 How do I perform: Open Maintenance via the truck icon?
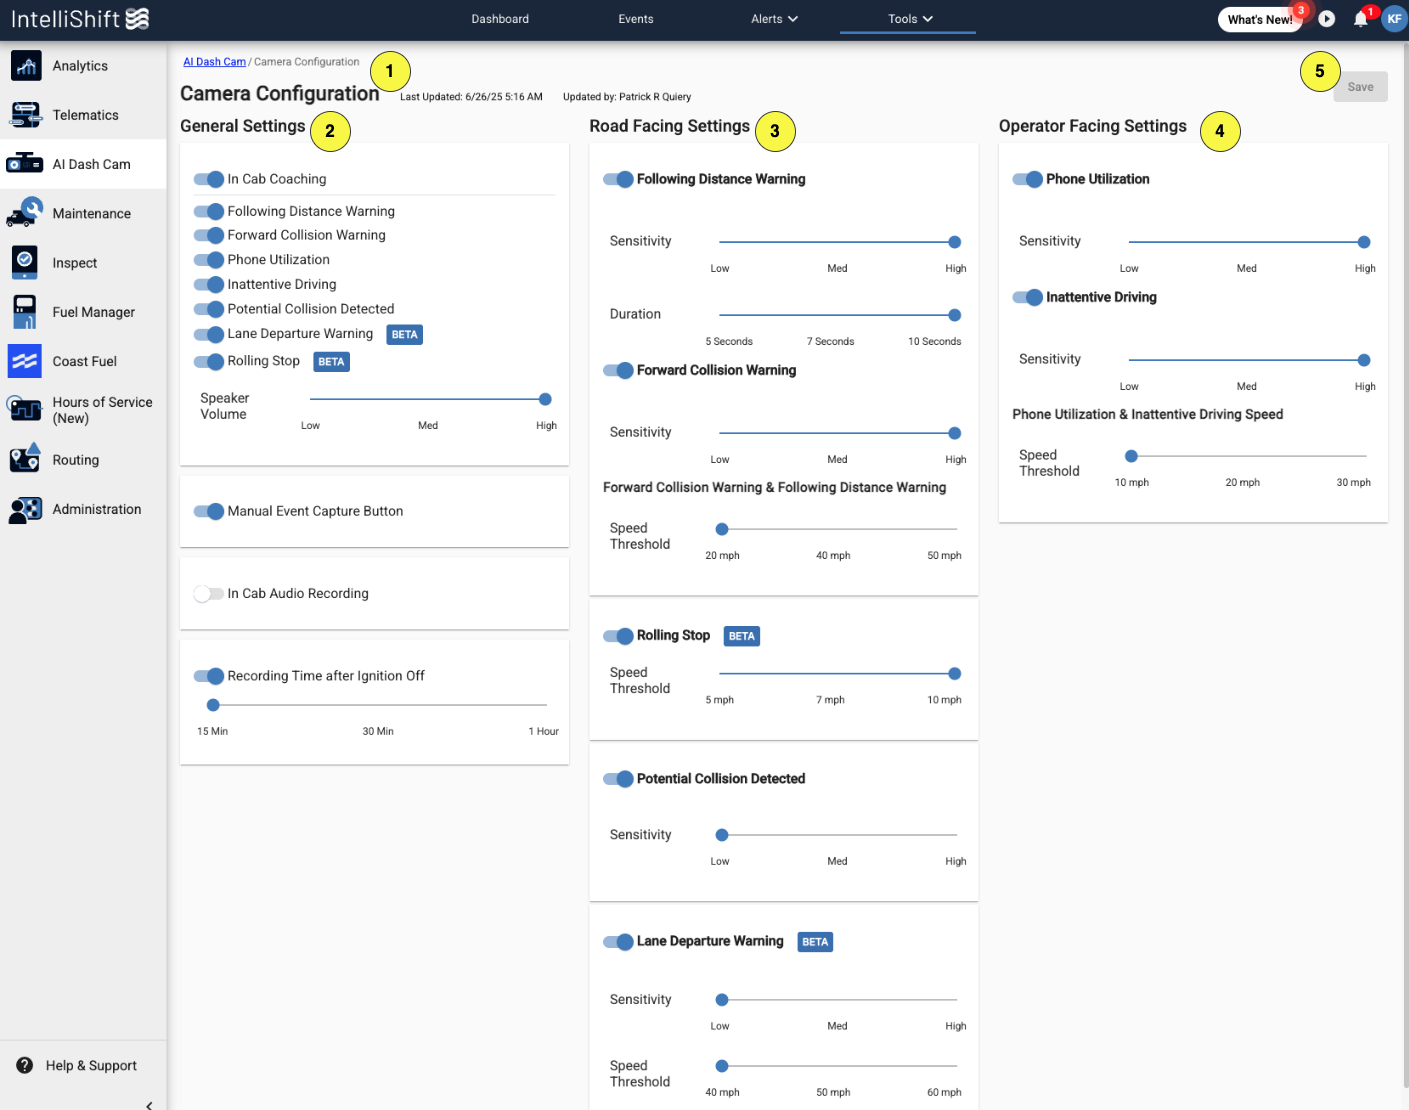[25, 213]
